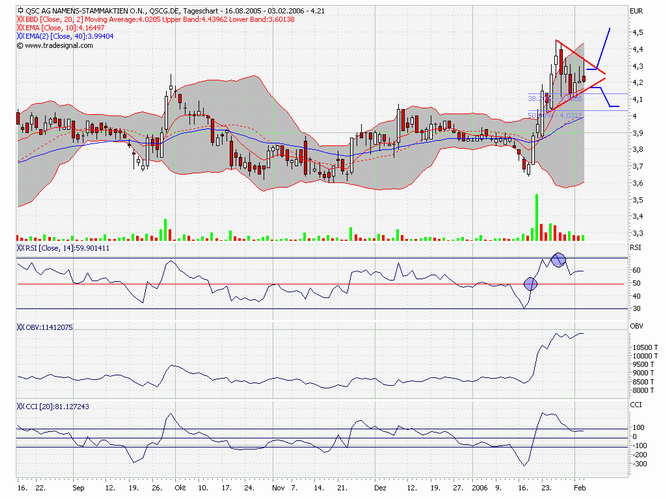Screen dimensions: 666x499
Task: Select the 'CCI [20]:81.127243' indicator label
Action: click(57, 406)
